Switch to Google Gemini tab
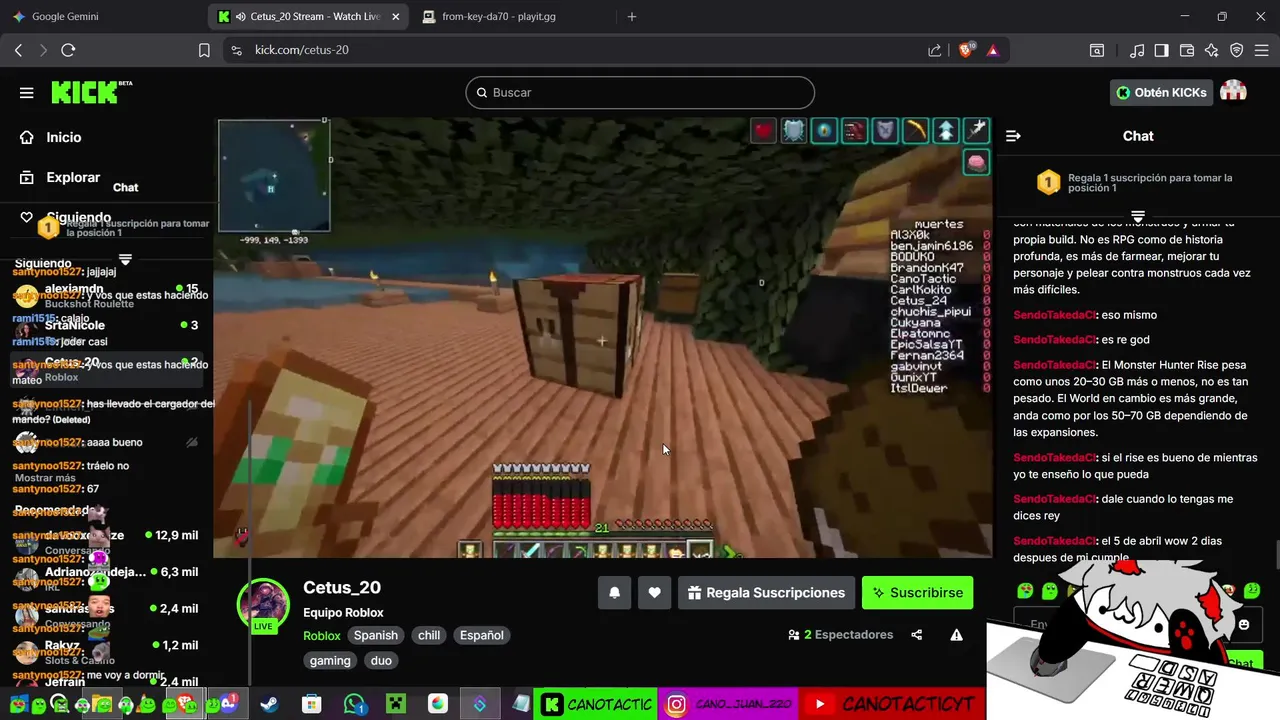Viewport: 1280px width, 720px height. click(x=100, y=17)
